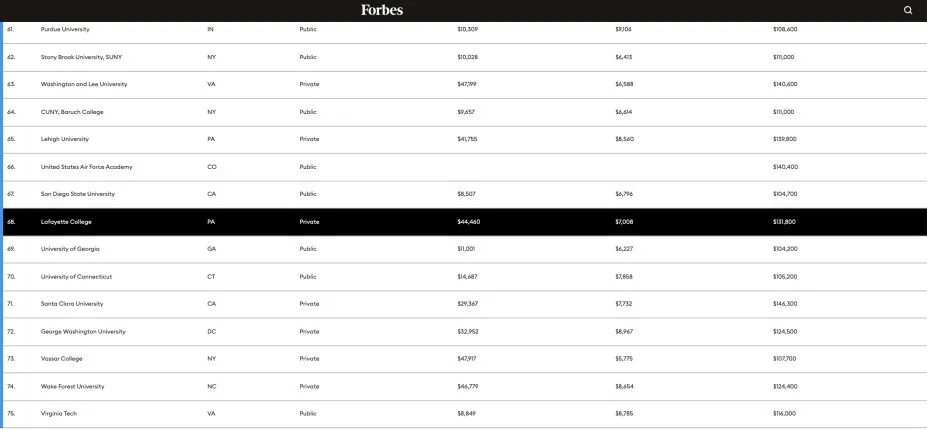
Task: Open San Diego State University row
Action: [77, 194]
